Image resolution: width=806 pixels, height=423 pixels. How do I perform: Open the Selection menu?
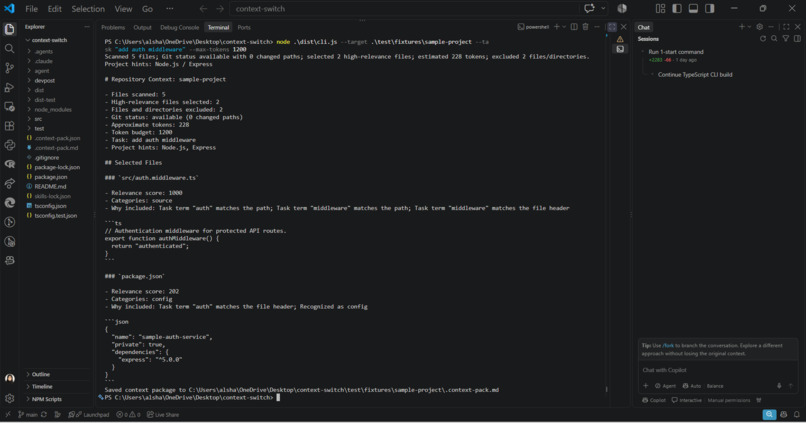point(88,9)
